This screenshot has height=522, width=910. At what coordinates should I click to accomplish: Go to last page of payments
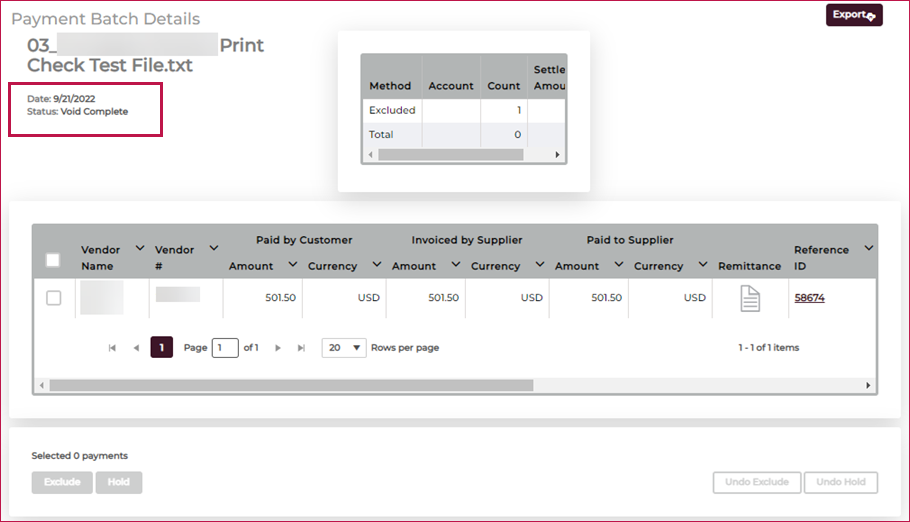coord(301,348)
